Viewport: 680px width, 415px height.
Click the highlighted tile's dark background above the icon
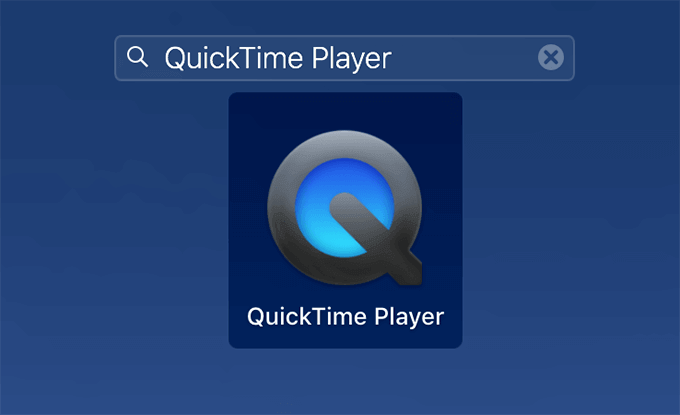345,111
